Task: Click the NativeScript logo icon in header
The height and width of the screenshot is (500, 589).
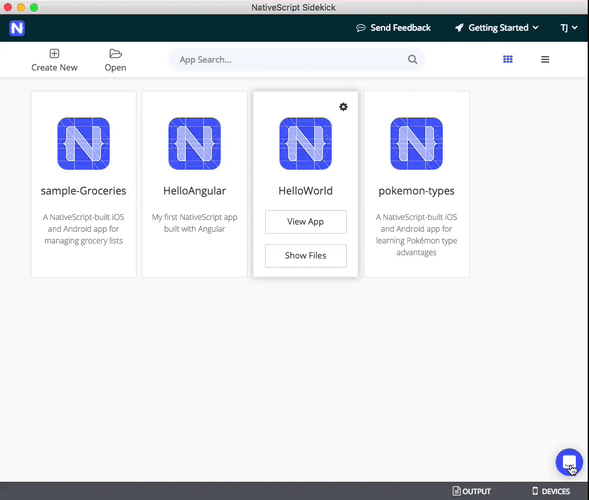Action: pyautogui.click(x=17, y=28)
